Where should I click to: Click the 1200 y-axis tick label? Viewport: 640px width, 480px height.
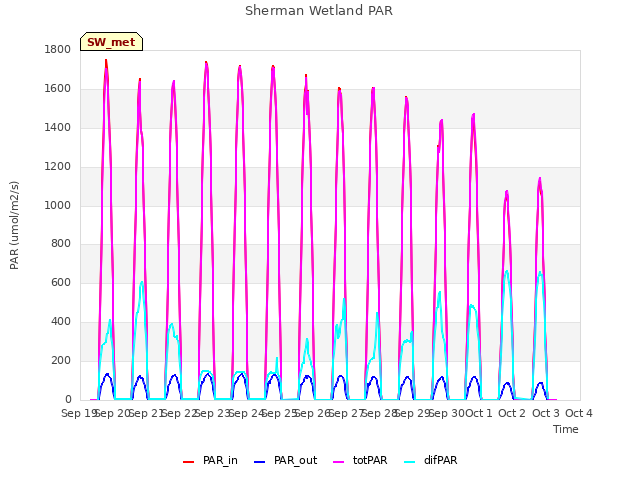click(x=58, y=167)
